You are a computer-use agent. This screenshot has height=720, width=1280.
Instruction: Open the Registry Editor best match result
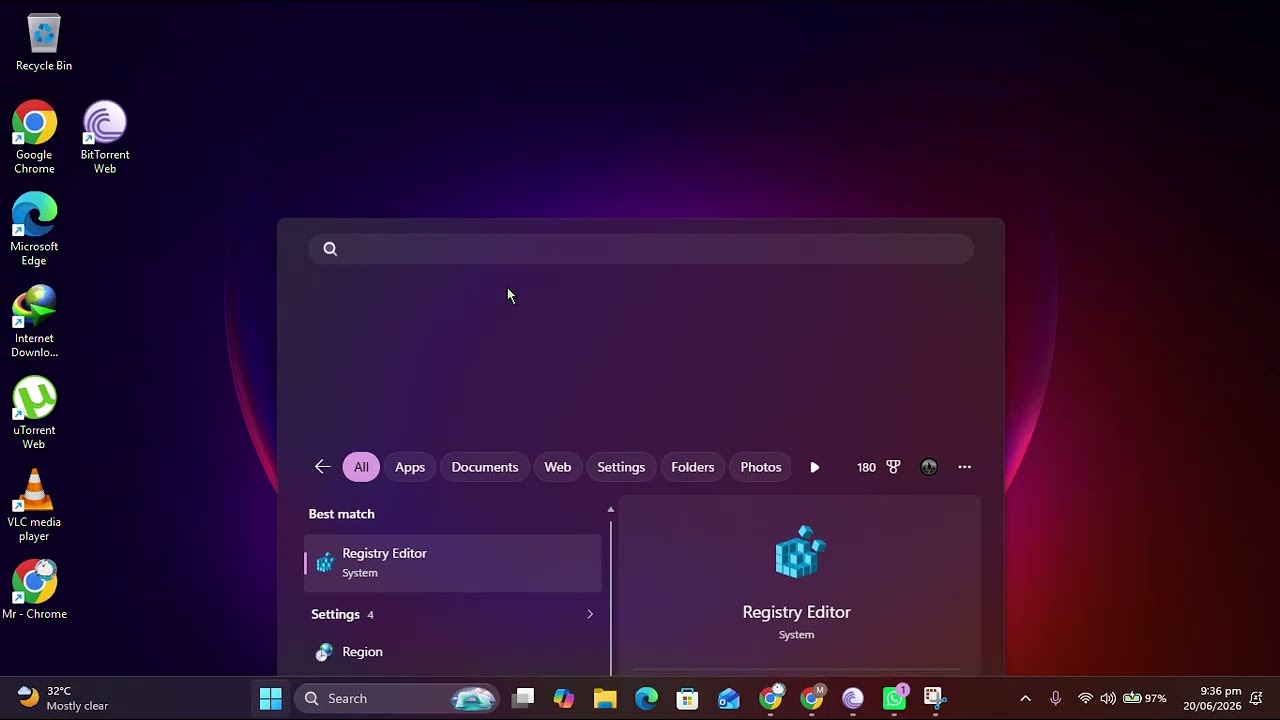pos(453,563)
